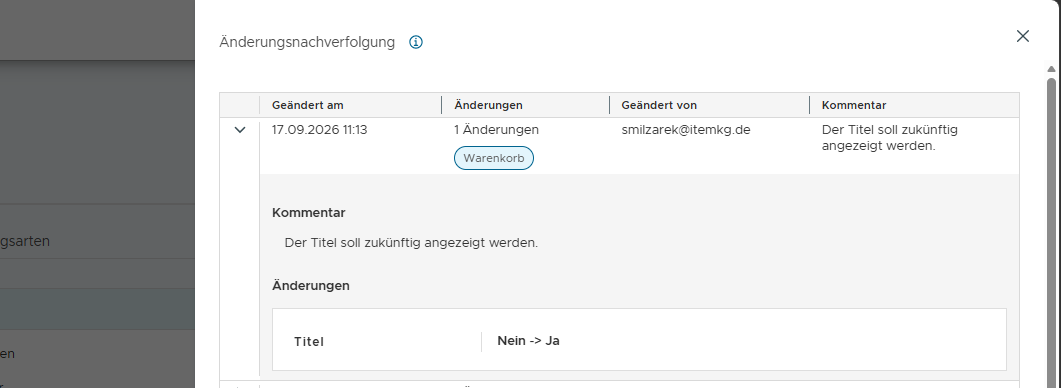
Task: Click the Kommentar heading in expanded details
Action: [309, 213]
